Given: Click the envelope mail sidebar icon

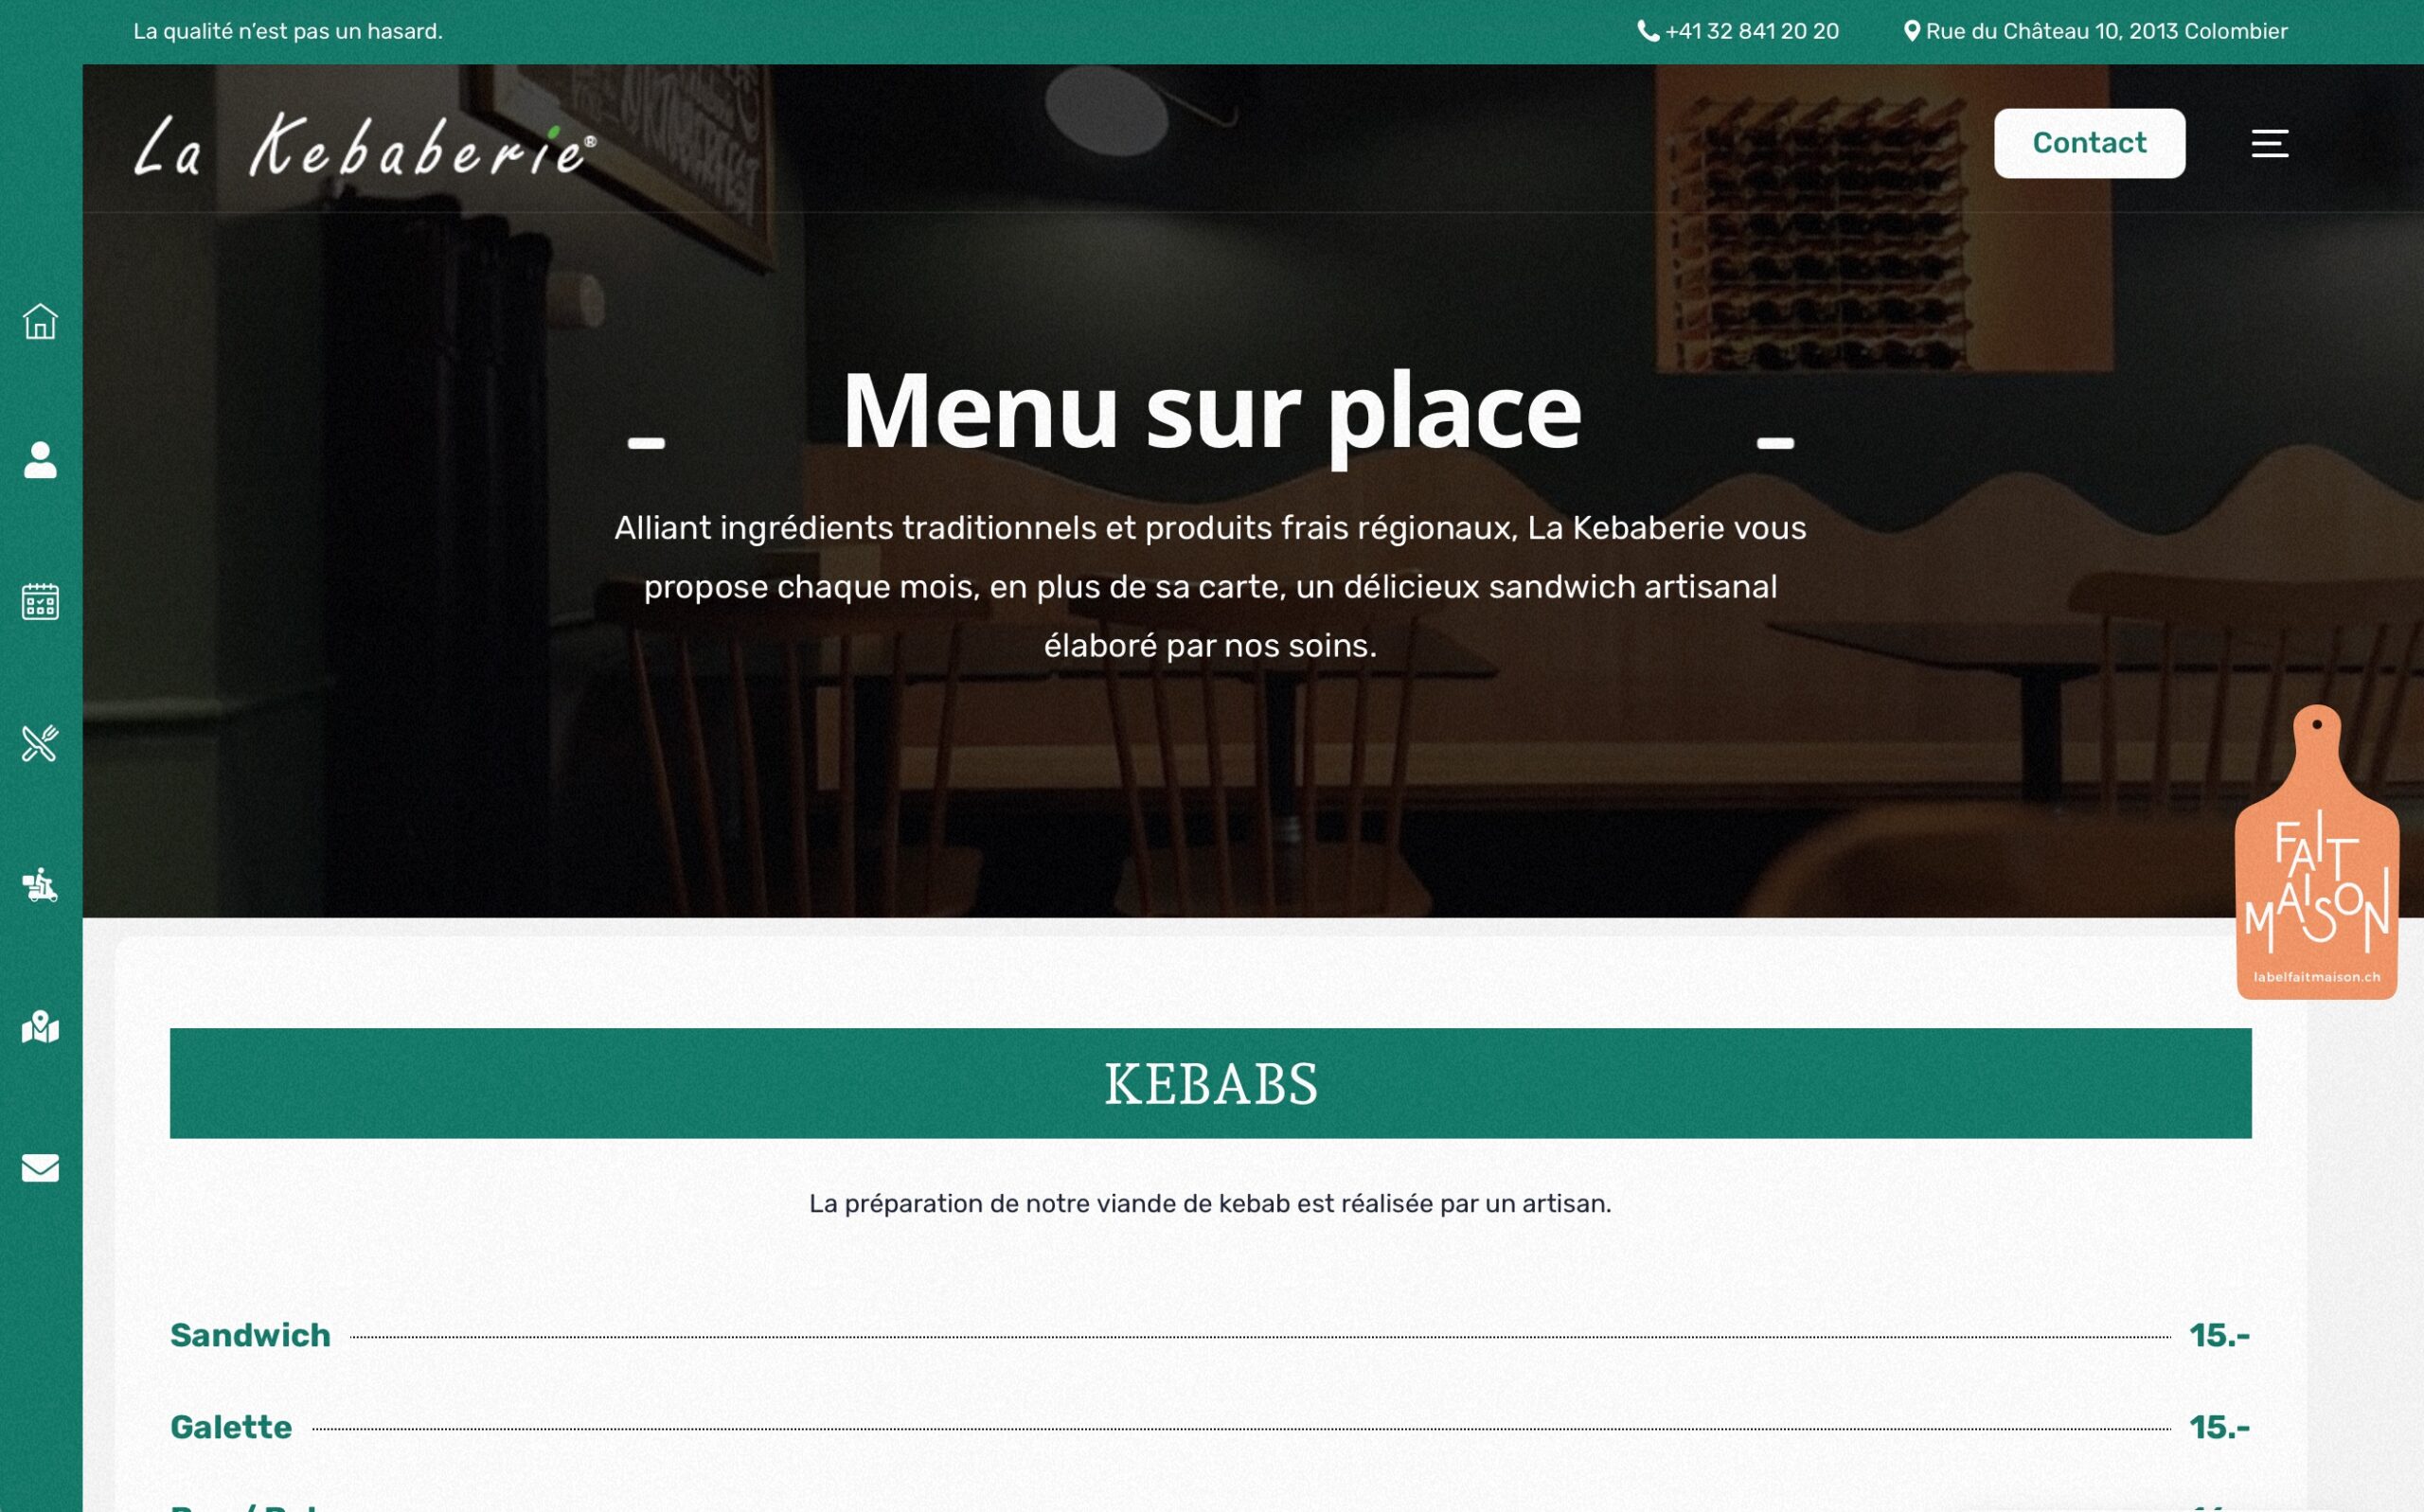Looking at the screenshot, I should [x=40, y=1168].
